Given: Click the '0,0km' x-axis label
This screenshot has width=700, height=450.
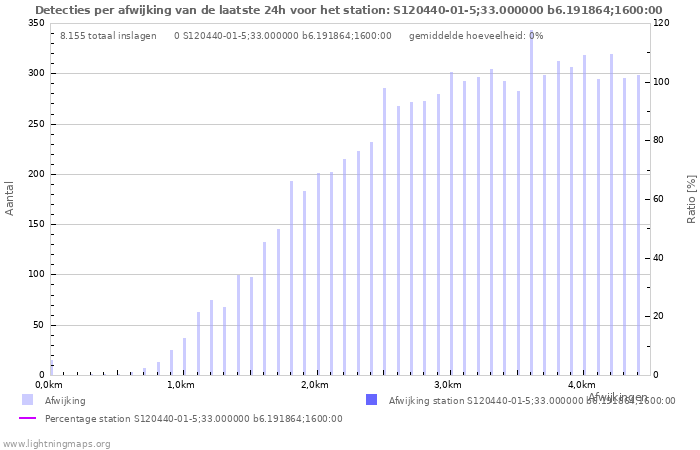Looking at the screenshot, I should click(49, 385).
